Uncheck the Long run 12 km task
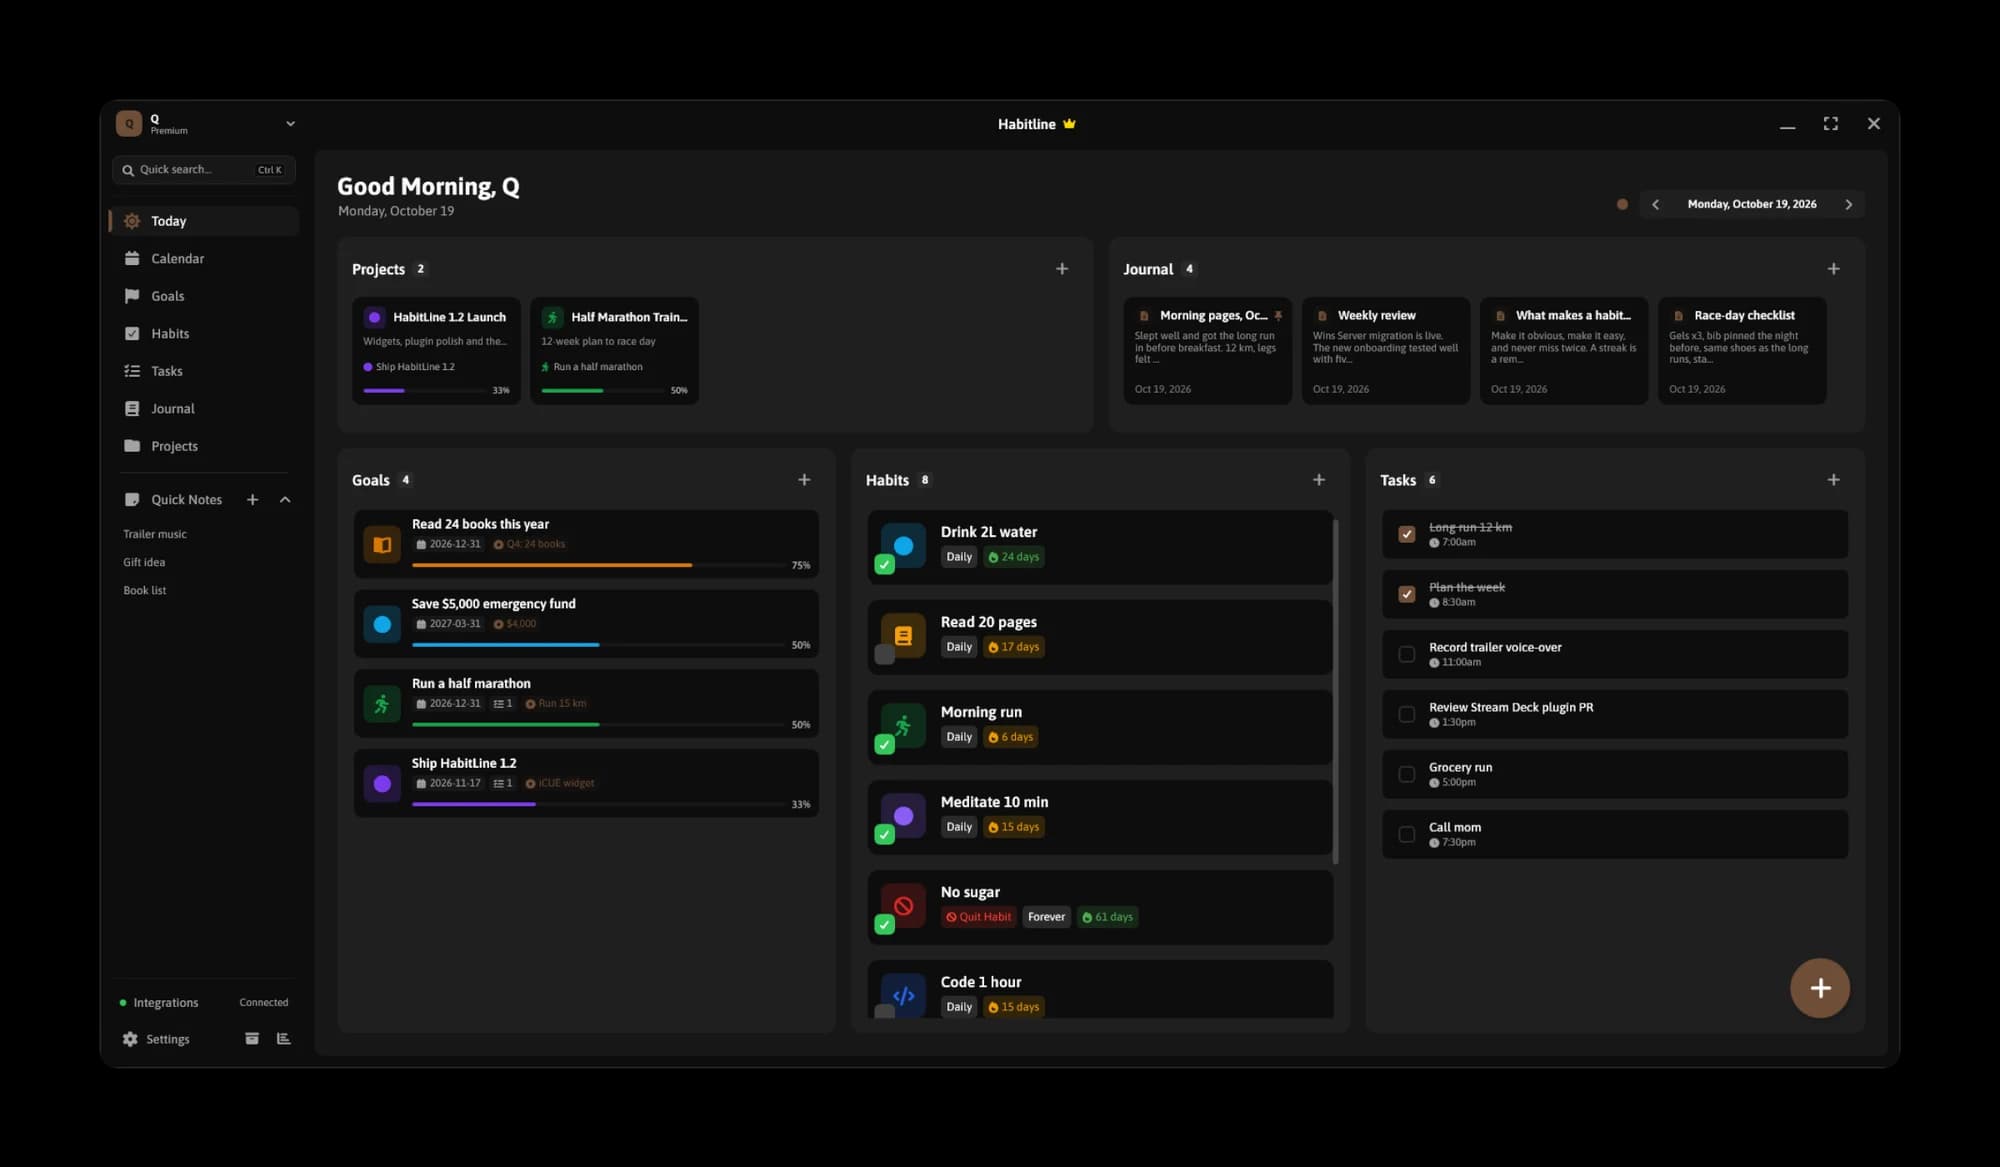The height and width of the screenshot is (1167, 2000). (x=1406, y=534)
